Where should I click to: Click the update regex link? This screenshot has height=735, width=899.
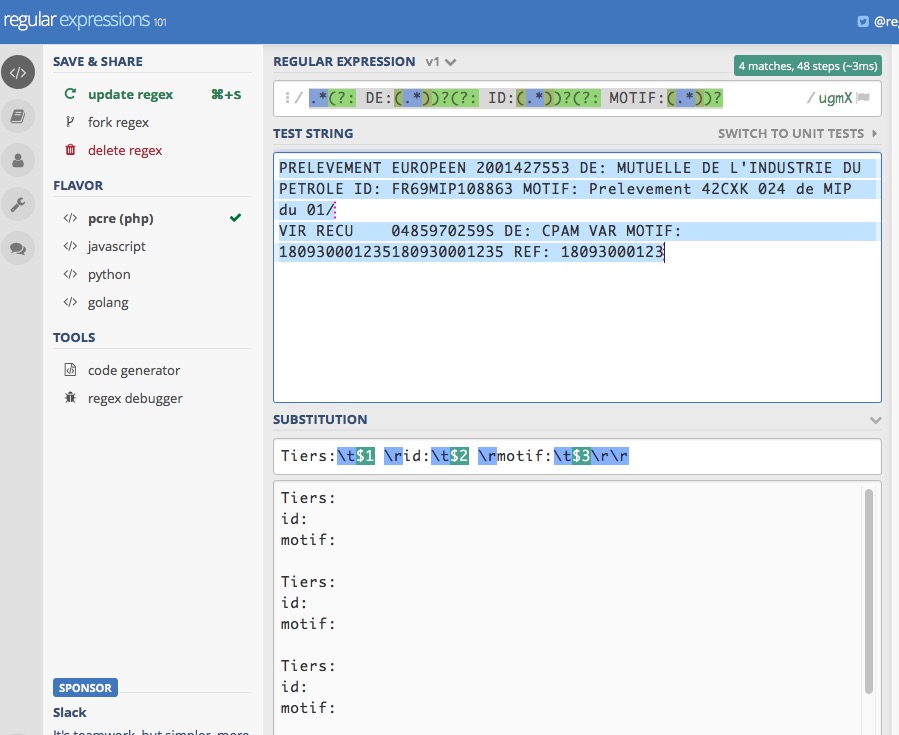click(130, 95)
